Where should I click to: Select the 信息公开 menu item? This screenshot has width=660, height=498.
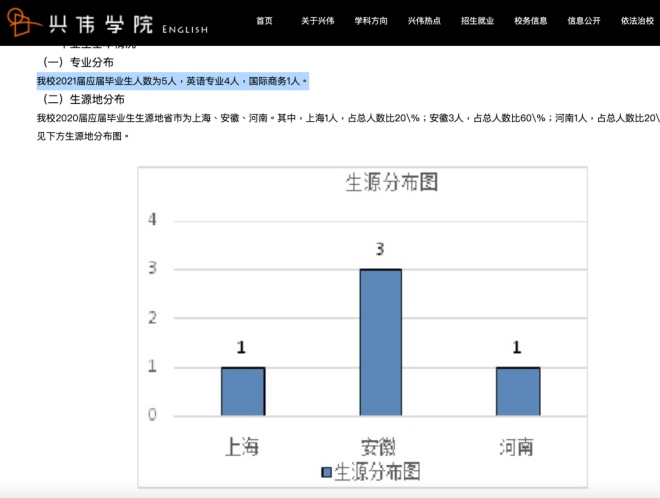point(584,21)
